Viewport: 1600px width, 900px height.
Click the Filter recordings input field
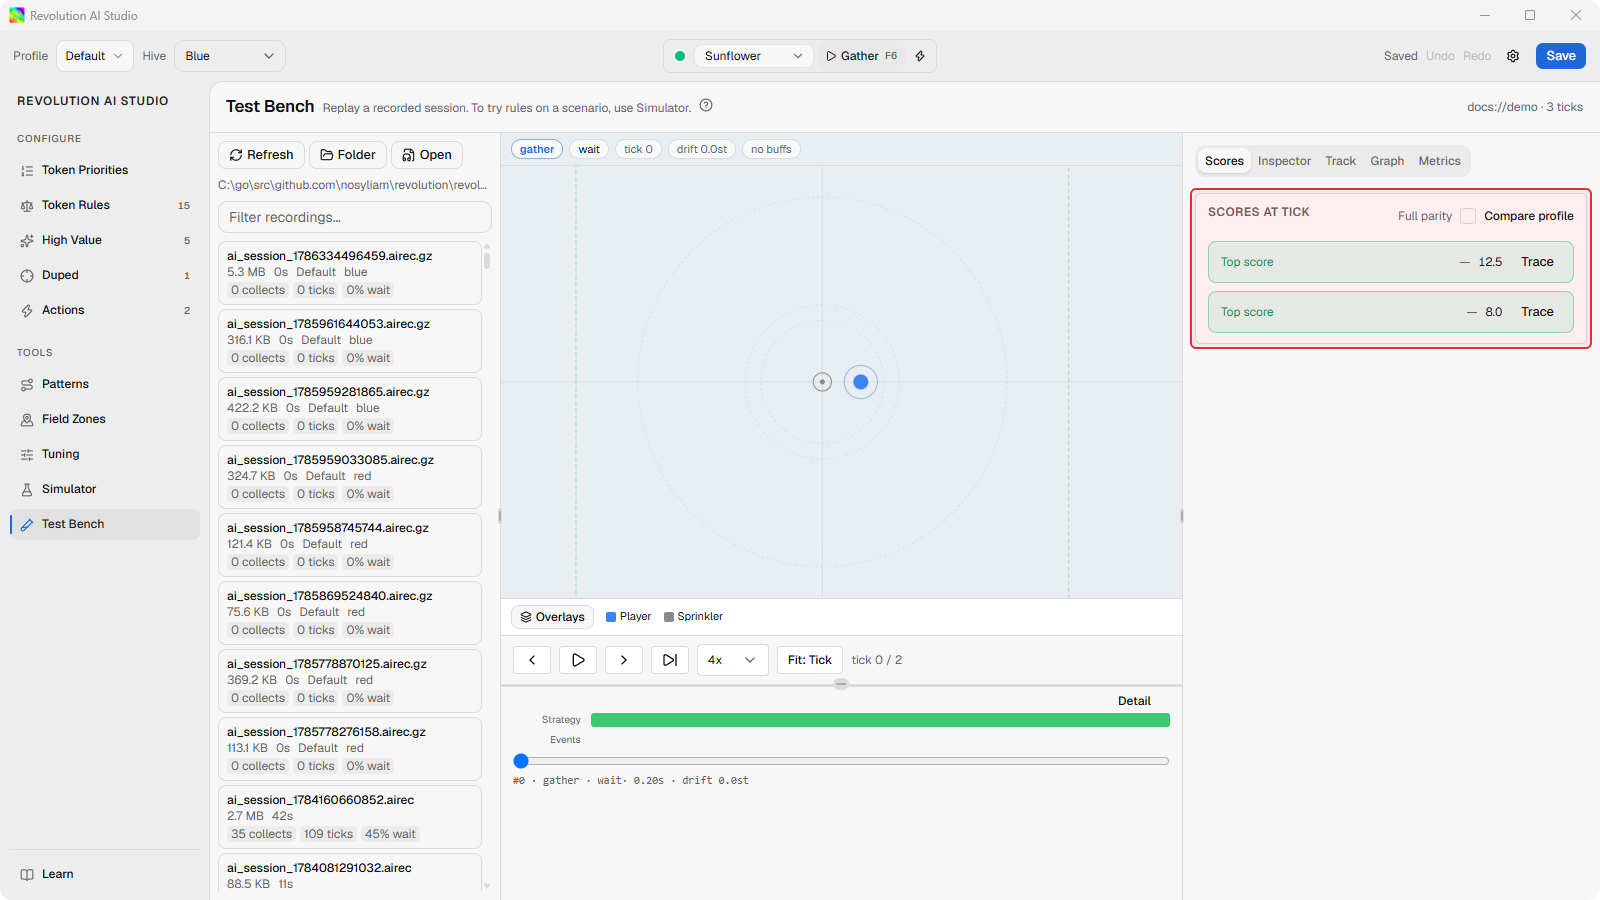tap(355, 217)
